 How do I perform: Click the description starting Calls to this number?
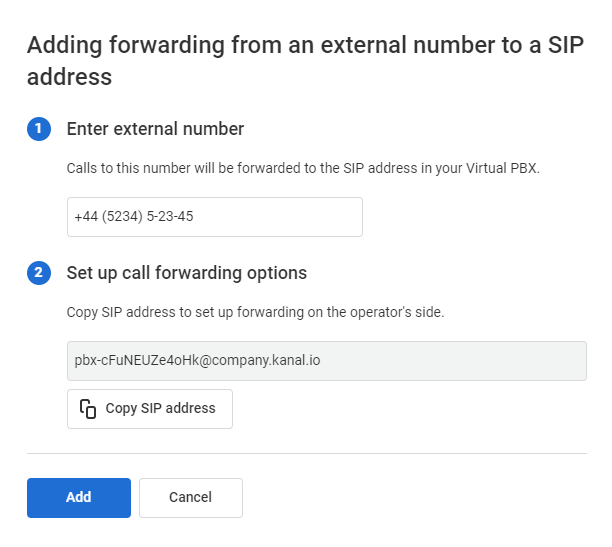303,168
